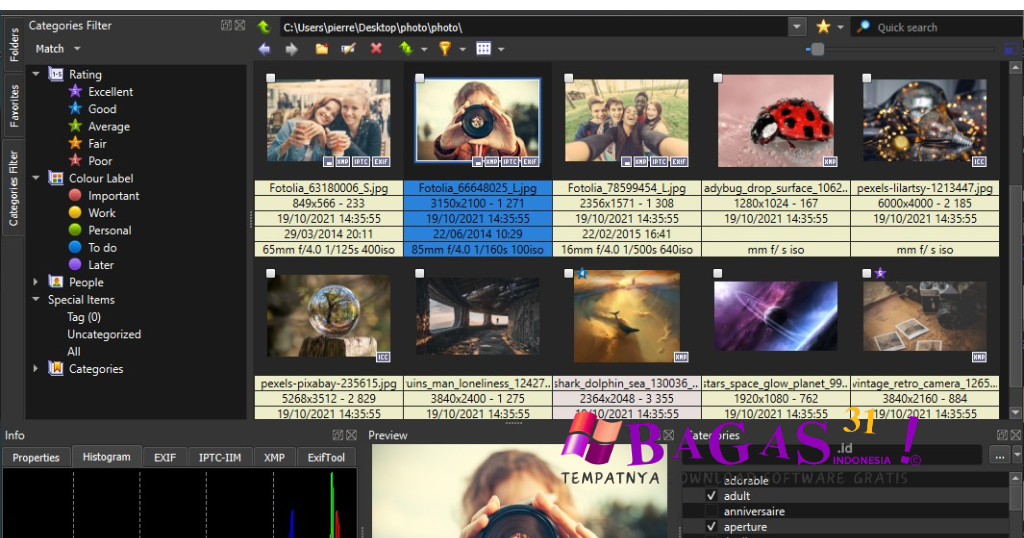Select the Good rating star
The width and height of the screenshot is (1024, 538).
tap(76, 108)
